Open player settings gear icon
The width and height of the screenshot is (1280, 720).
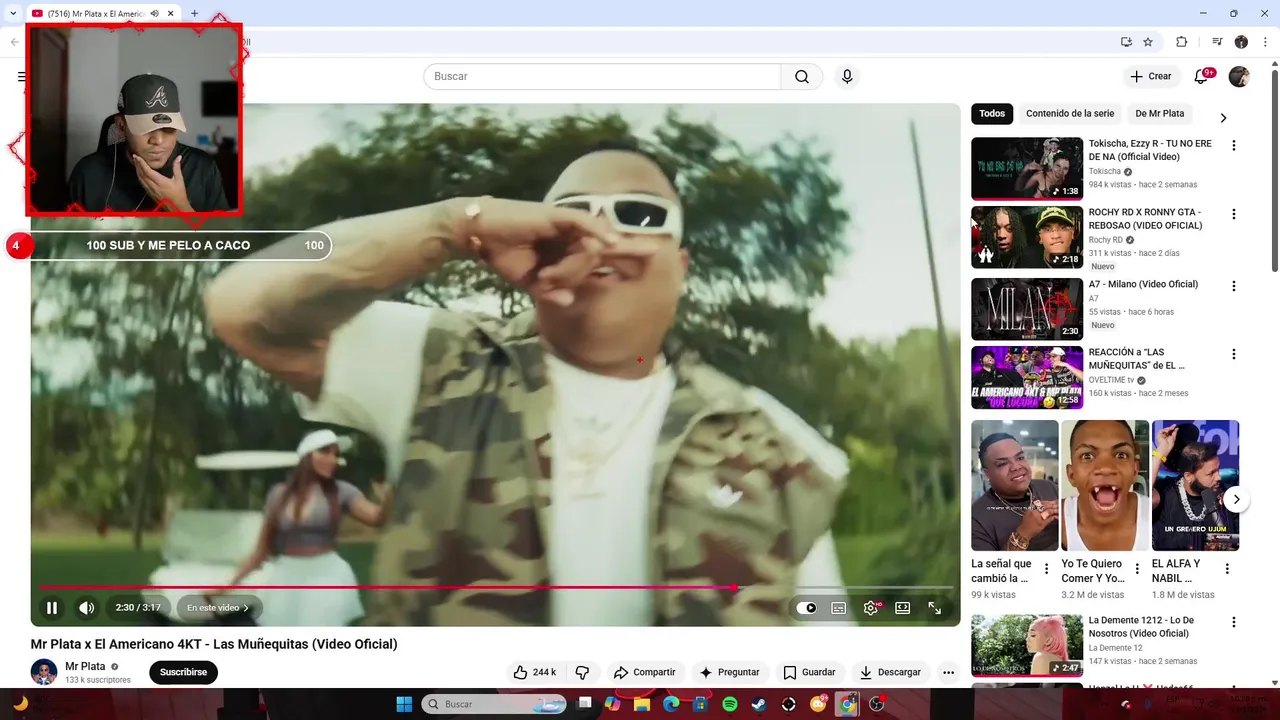coord(871,608)
